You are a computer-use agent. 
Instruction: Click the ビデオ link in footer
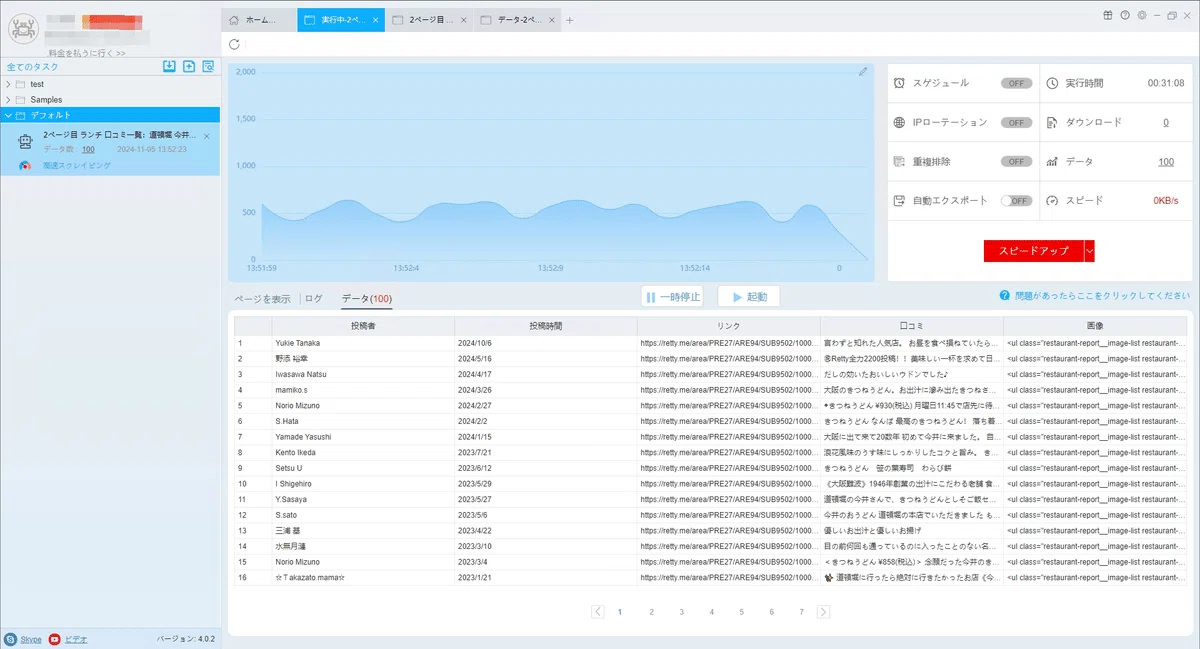[x=76, y=638]
